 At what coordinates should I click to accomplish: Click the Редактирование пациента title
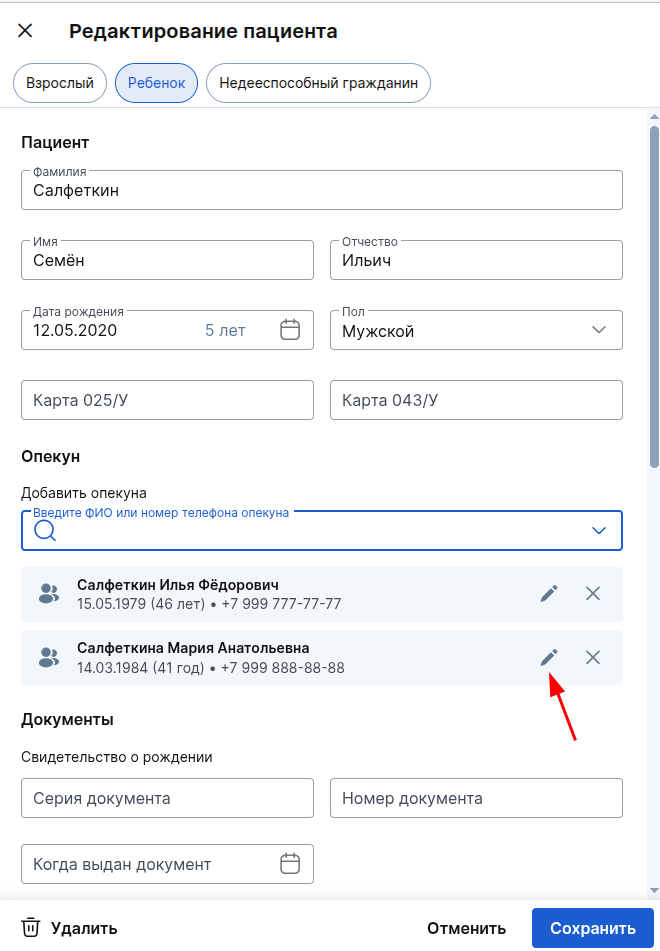pos(203,31)
